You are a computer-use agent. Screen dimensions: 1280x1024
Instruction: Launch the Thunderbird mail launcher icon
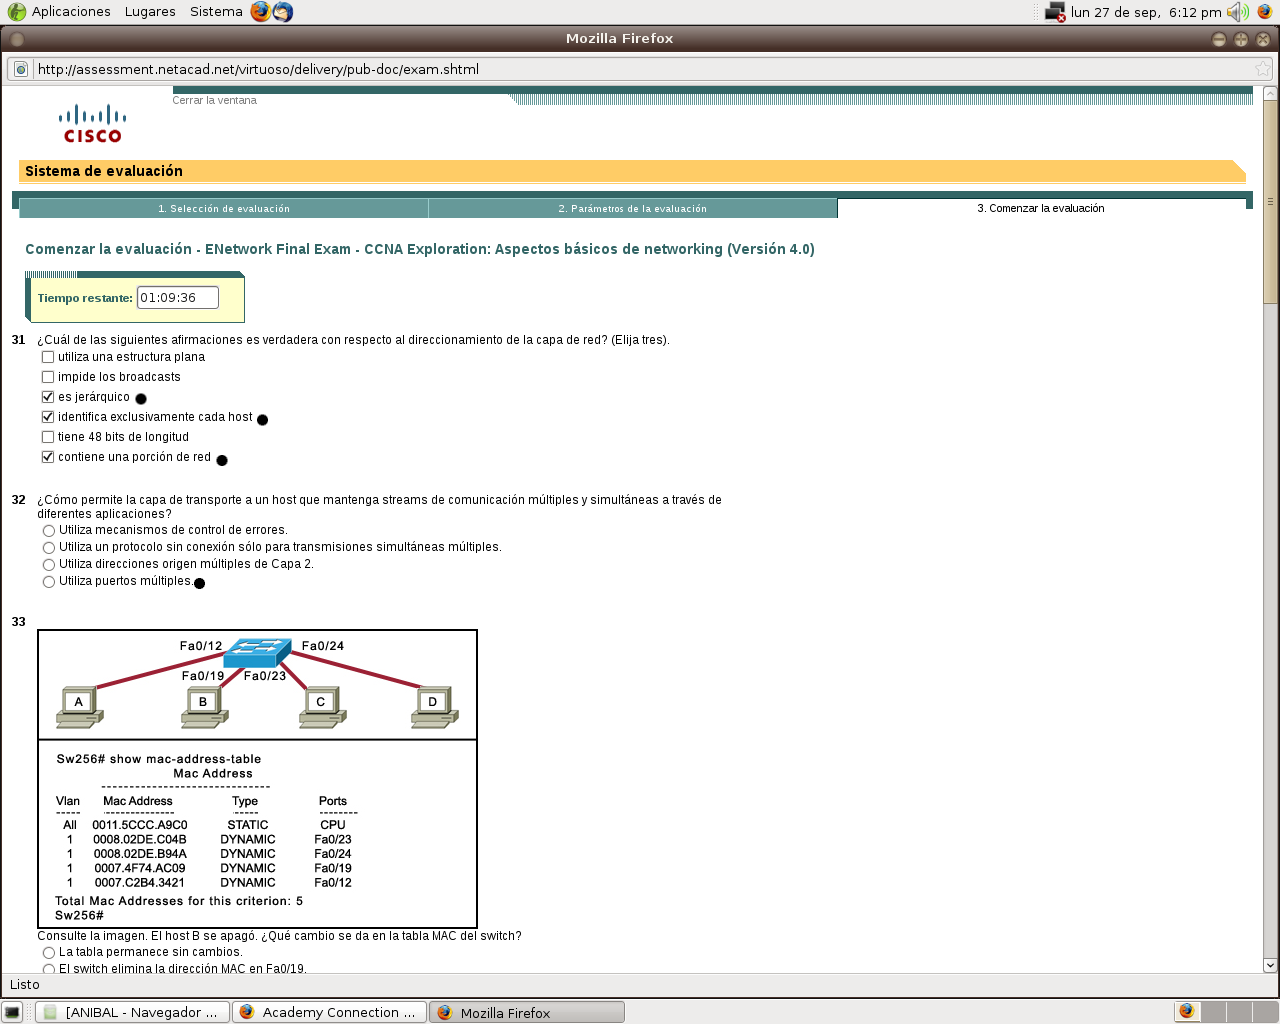click(283, 11)
